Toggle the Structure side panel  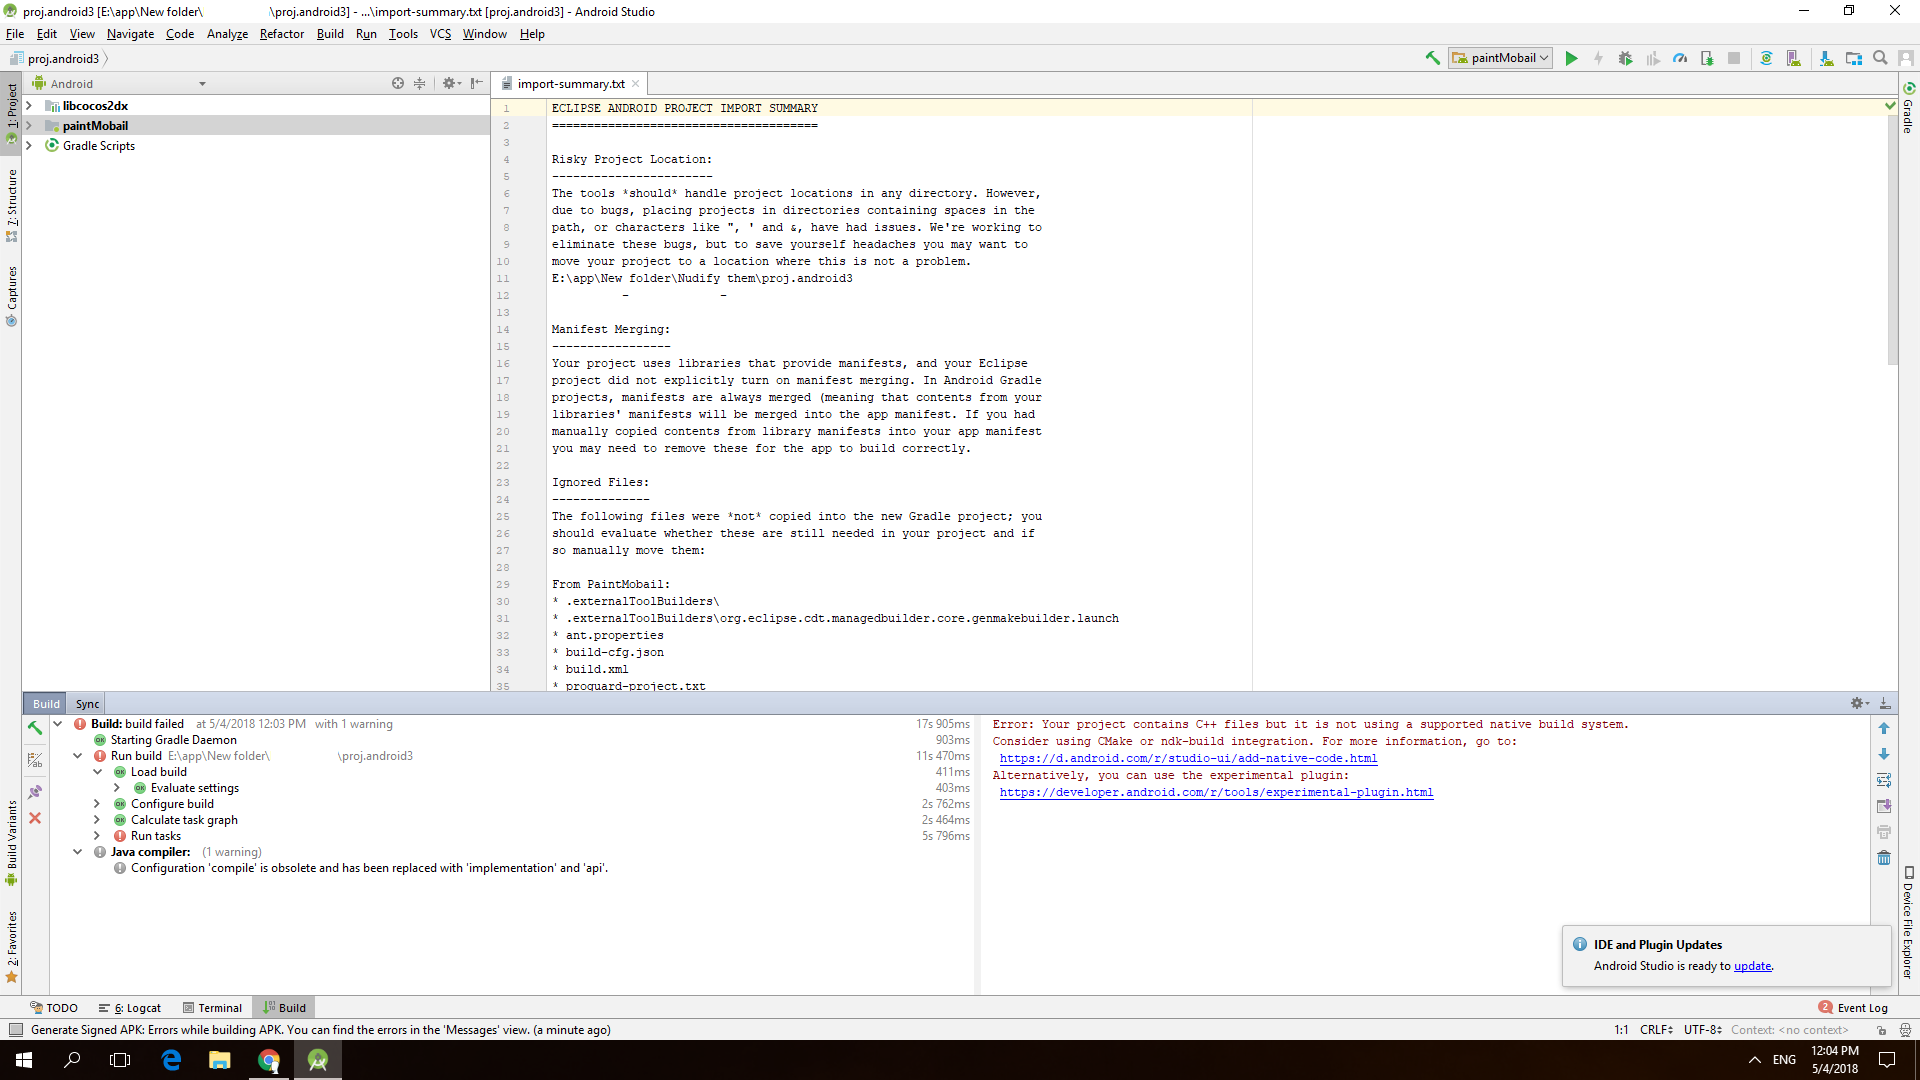[x=12, y=205]
